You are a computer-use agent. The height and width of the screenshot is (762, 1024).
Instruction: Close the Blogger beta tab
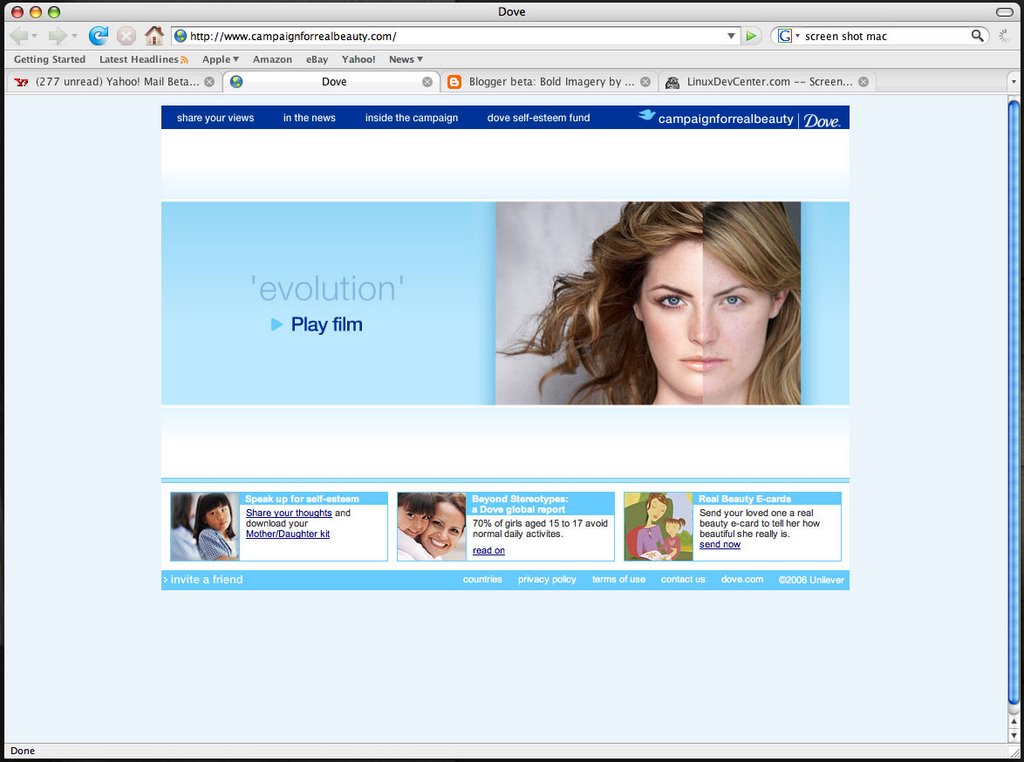645,82
